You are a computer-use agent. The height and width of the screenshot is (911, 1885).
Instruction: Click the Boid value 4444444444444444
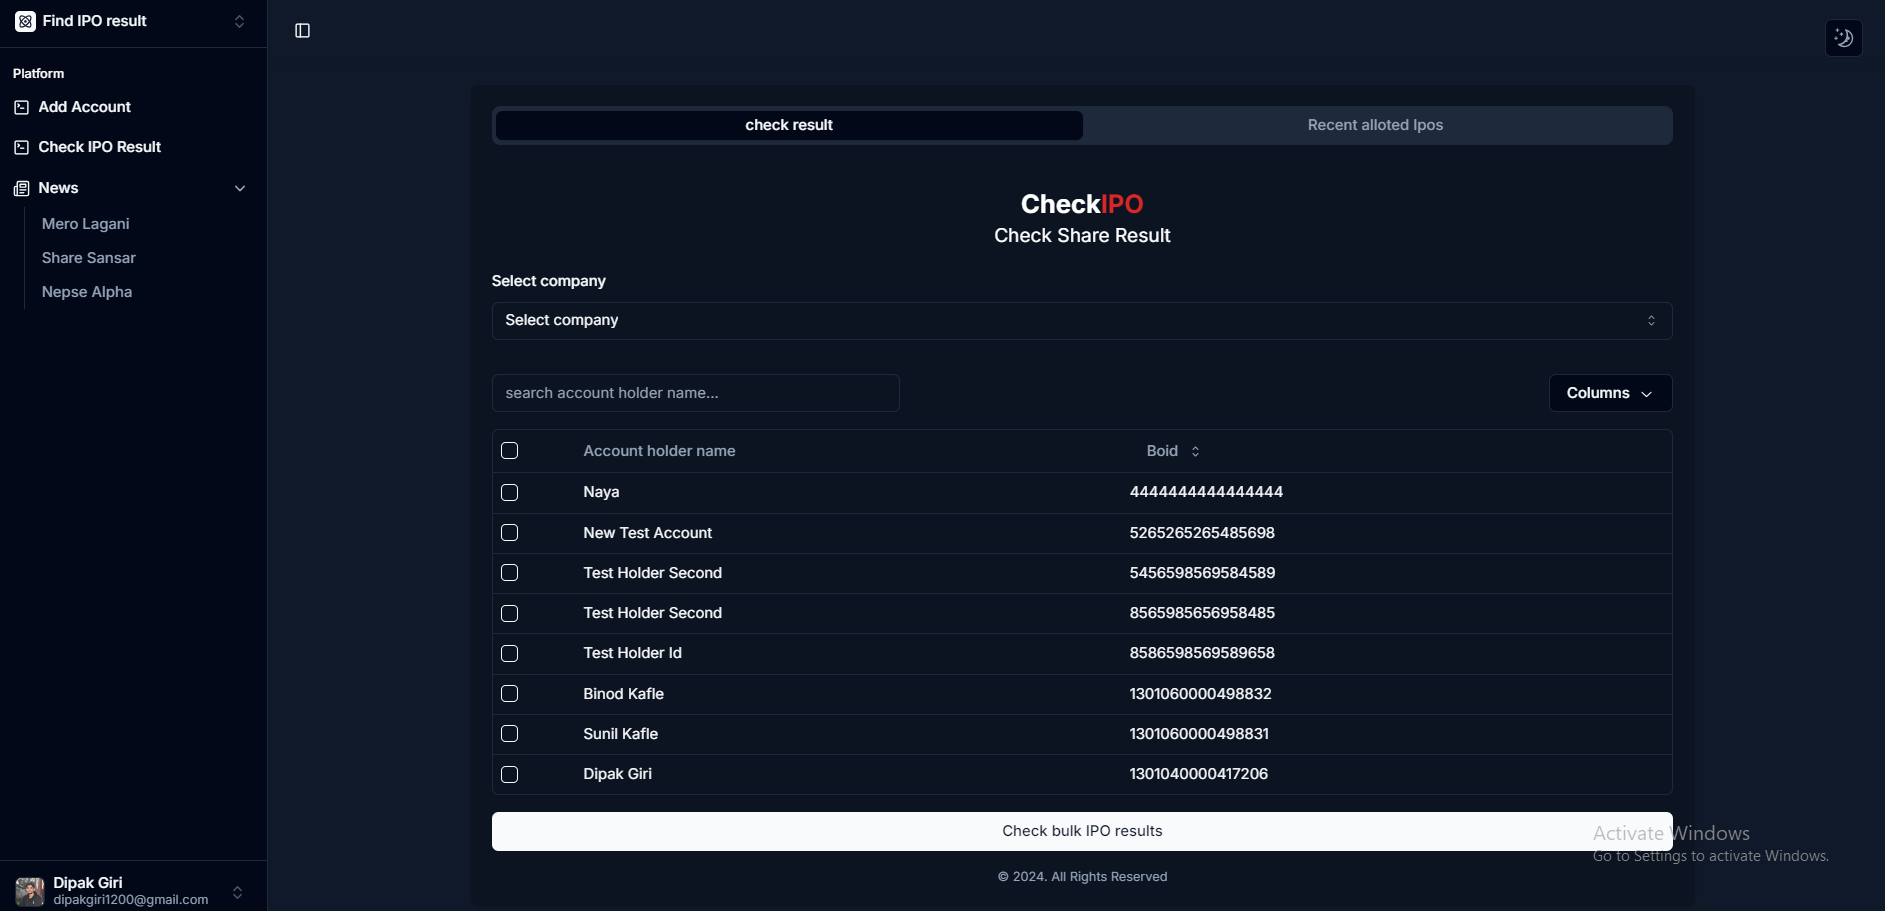1206,492
